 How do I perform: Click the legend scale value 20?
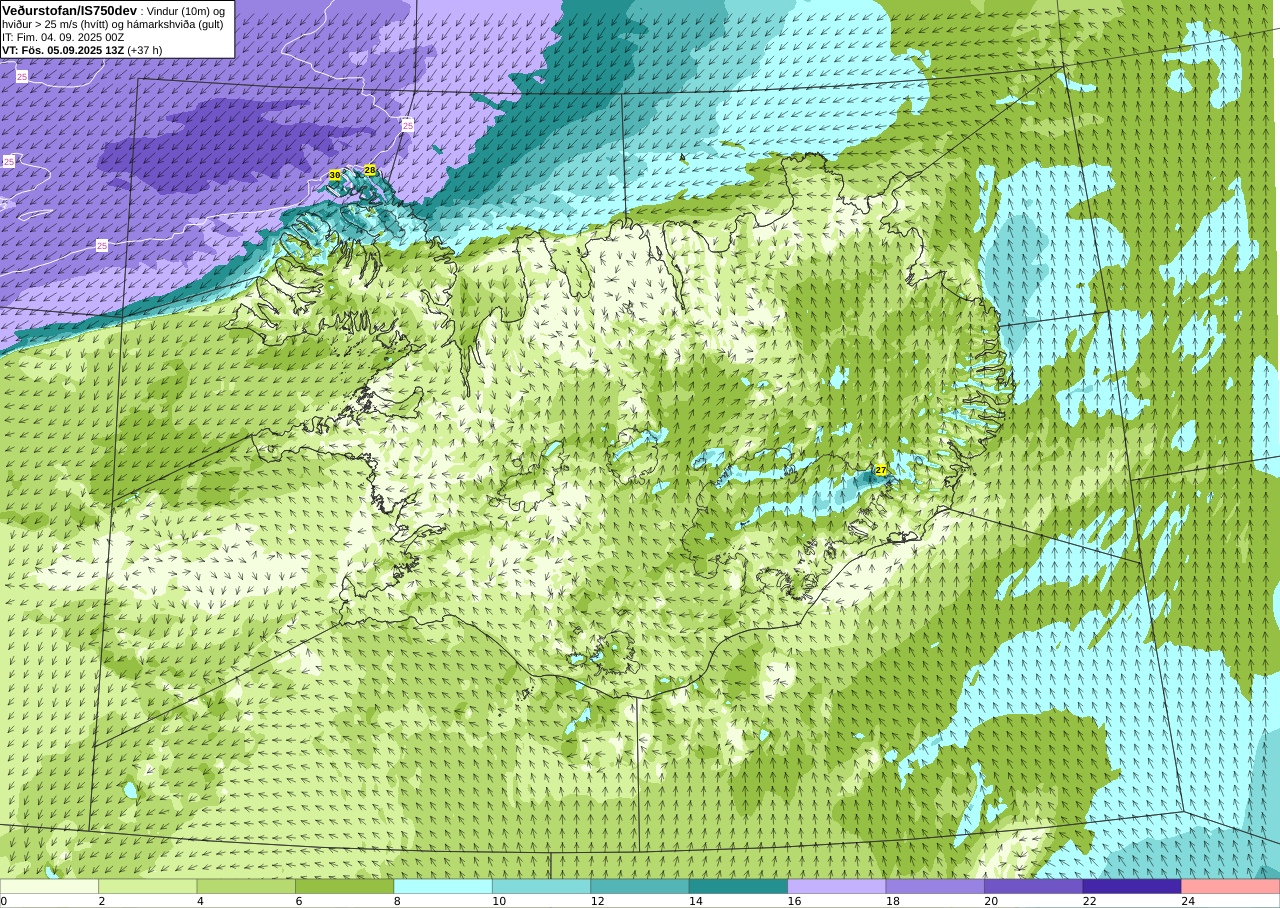click(x=991, y=901)
